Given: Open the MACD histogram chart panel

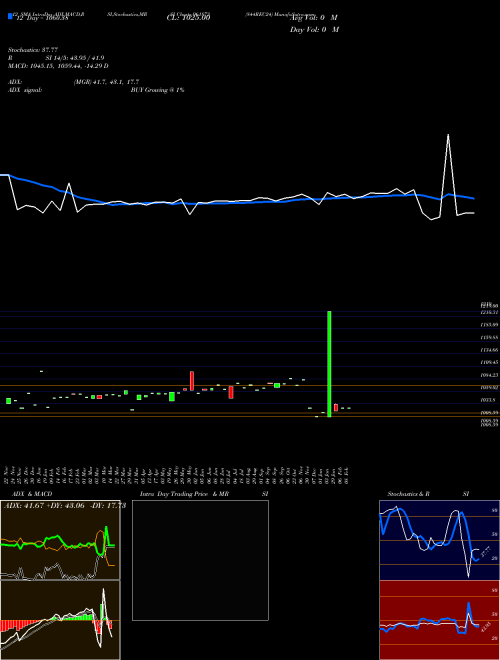Looking at the screenshot, I should point(60,620).
